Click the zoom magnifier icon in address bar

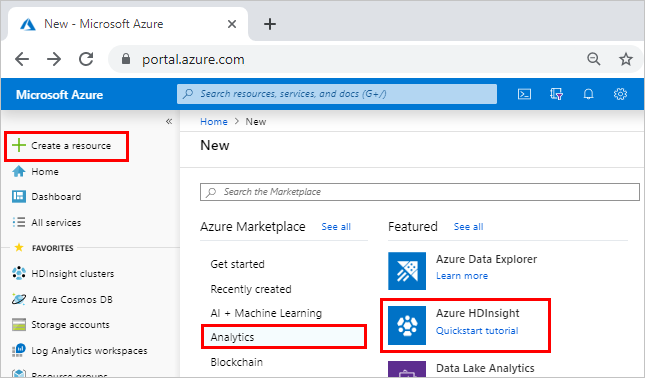click(x=594, y=59)
